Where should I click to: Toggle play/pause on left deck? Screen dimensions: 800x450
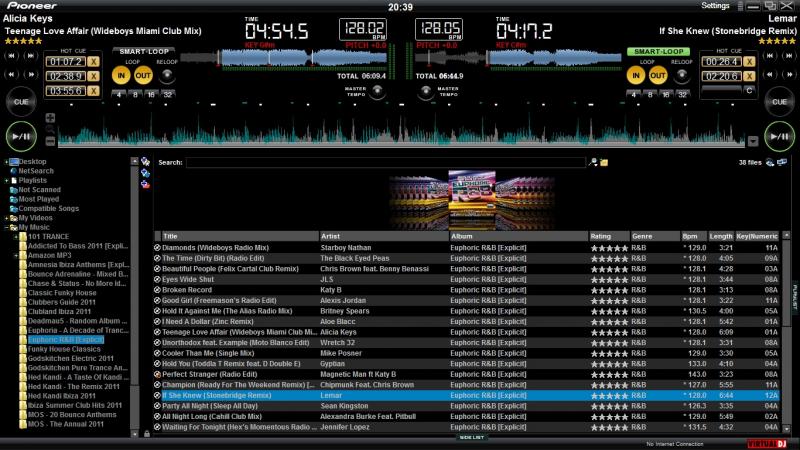[x=21, y=136]
